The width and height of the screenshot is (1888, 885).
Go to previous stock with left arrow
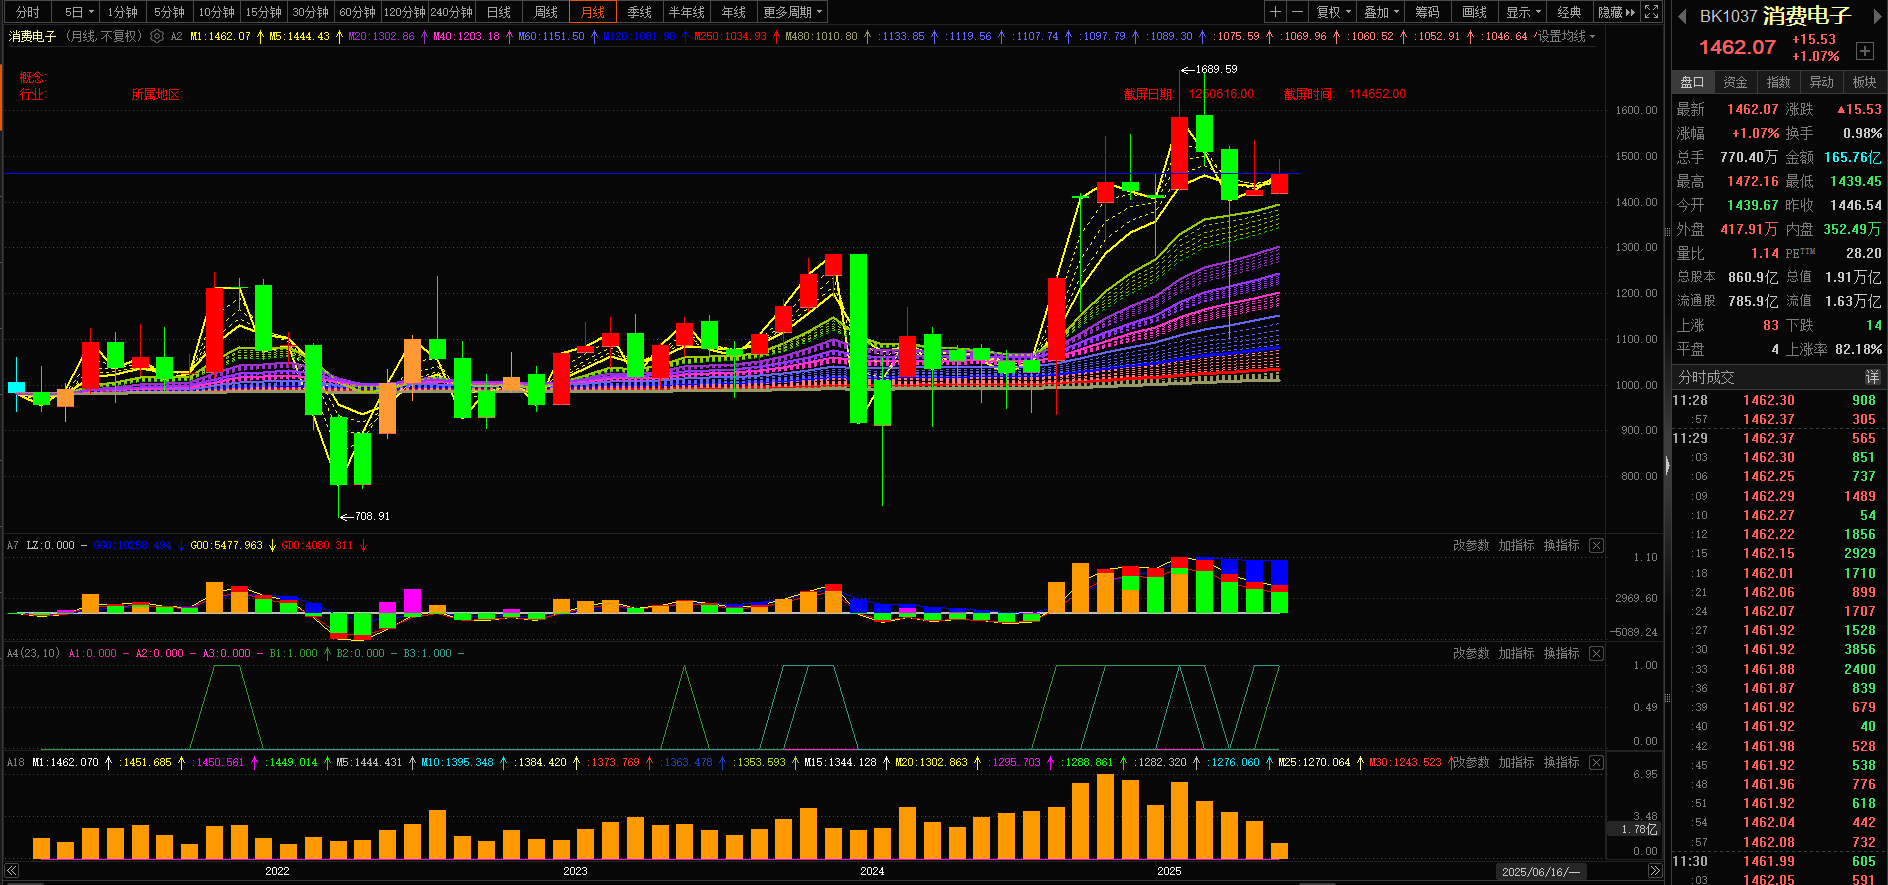(1682, 16)
